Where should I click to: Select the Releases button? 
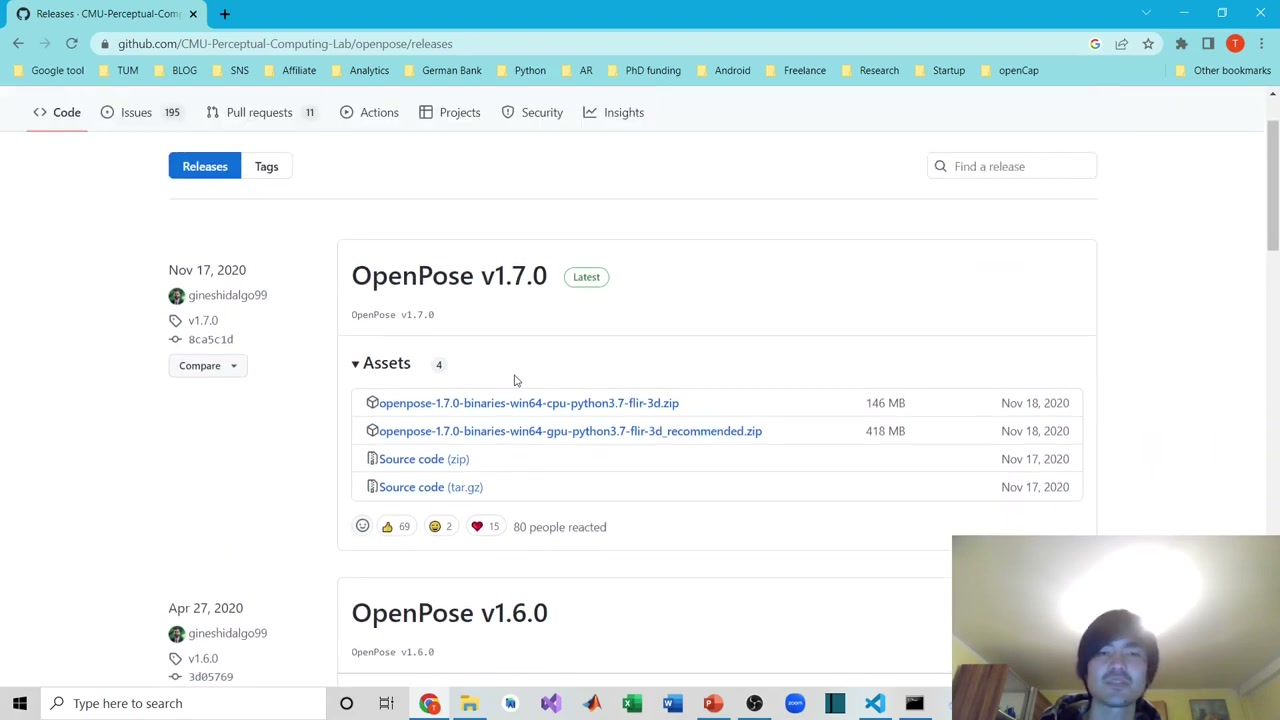click(205, 166)
